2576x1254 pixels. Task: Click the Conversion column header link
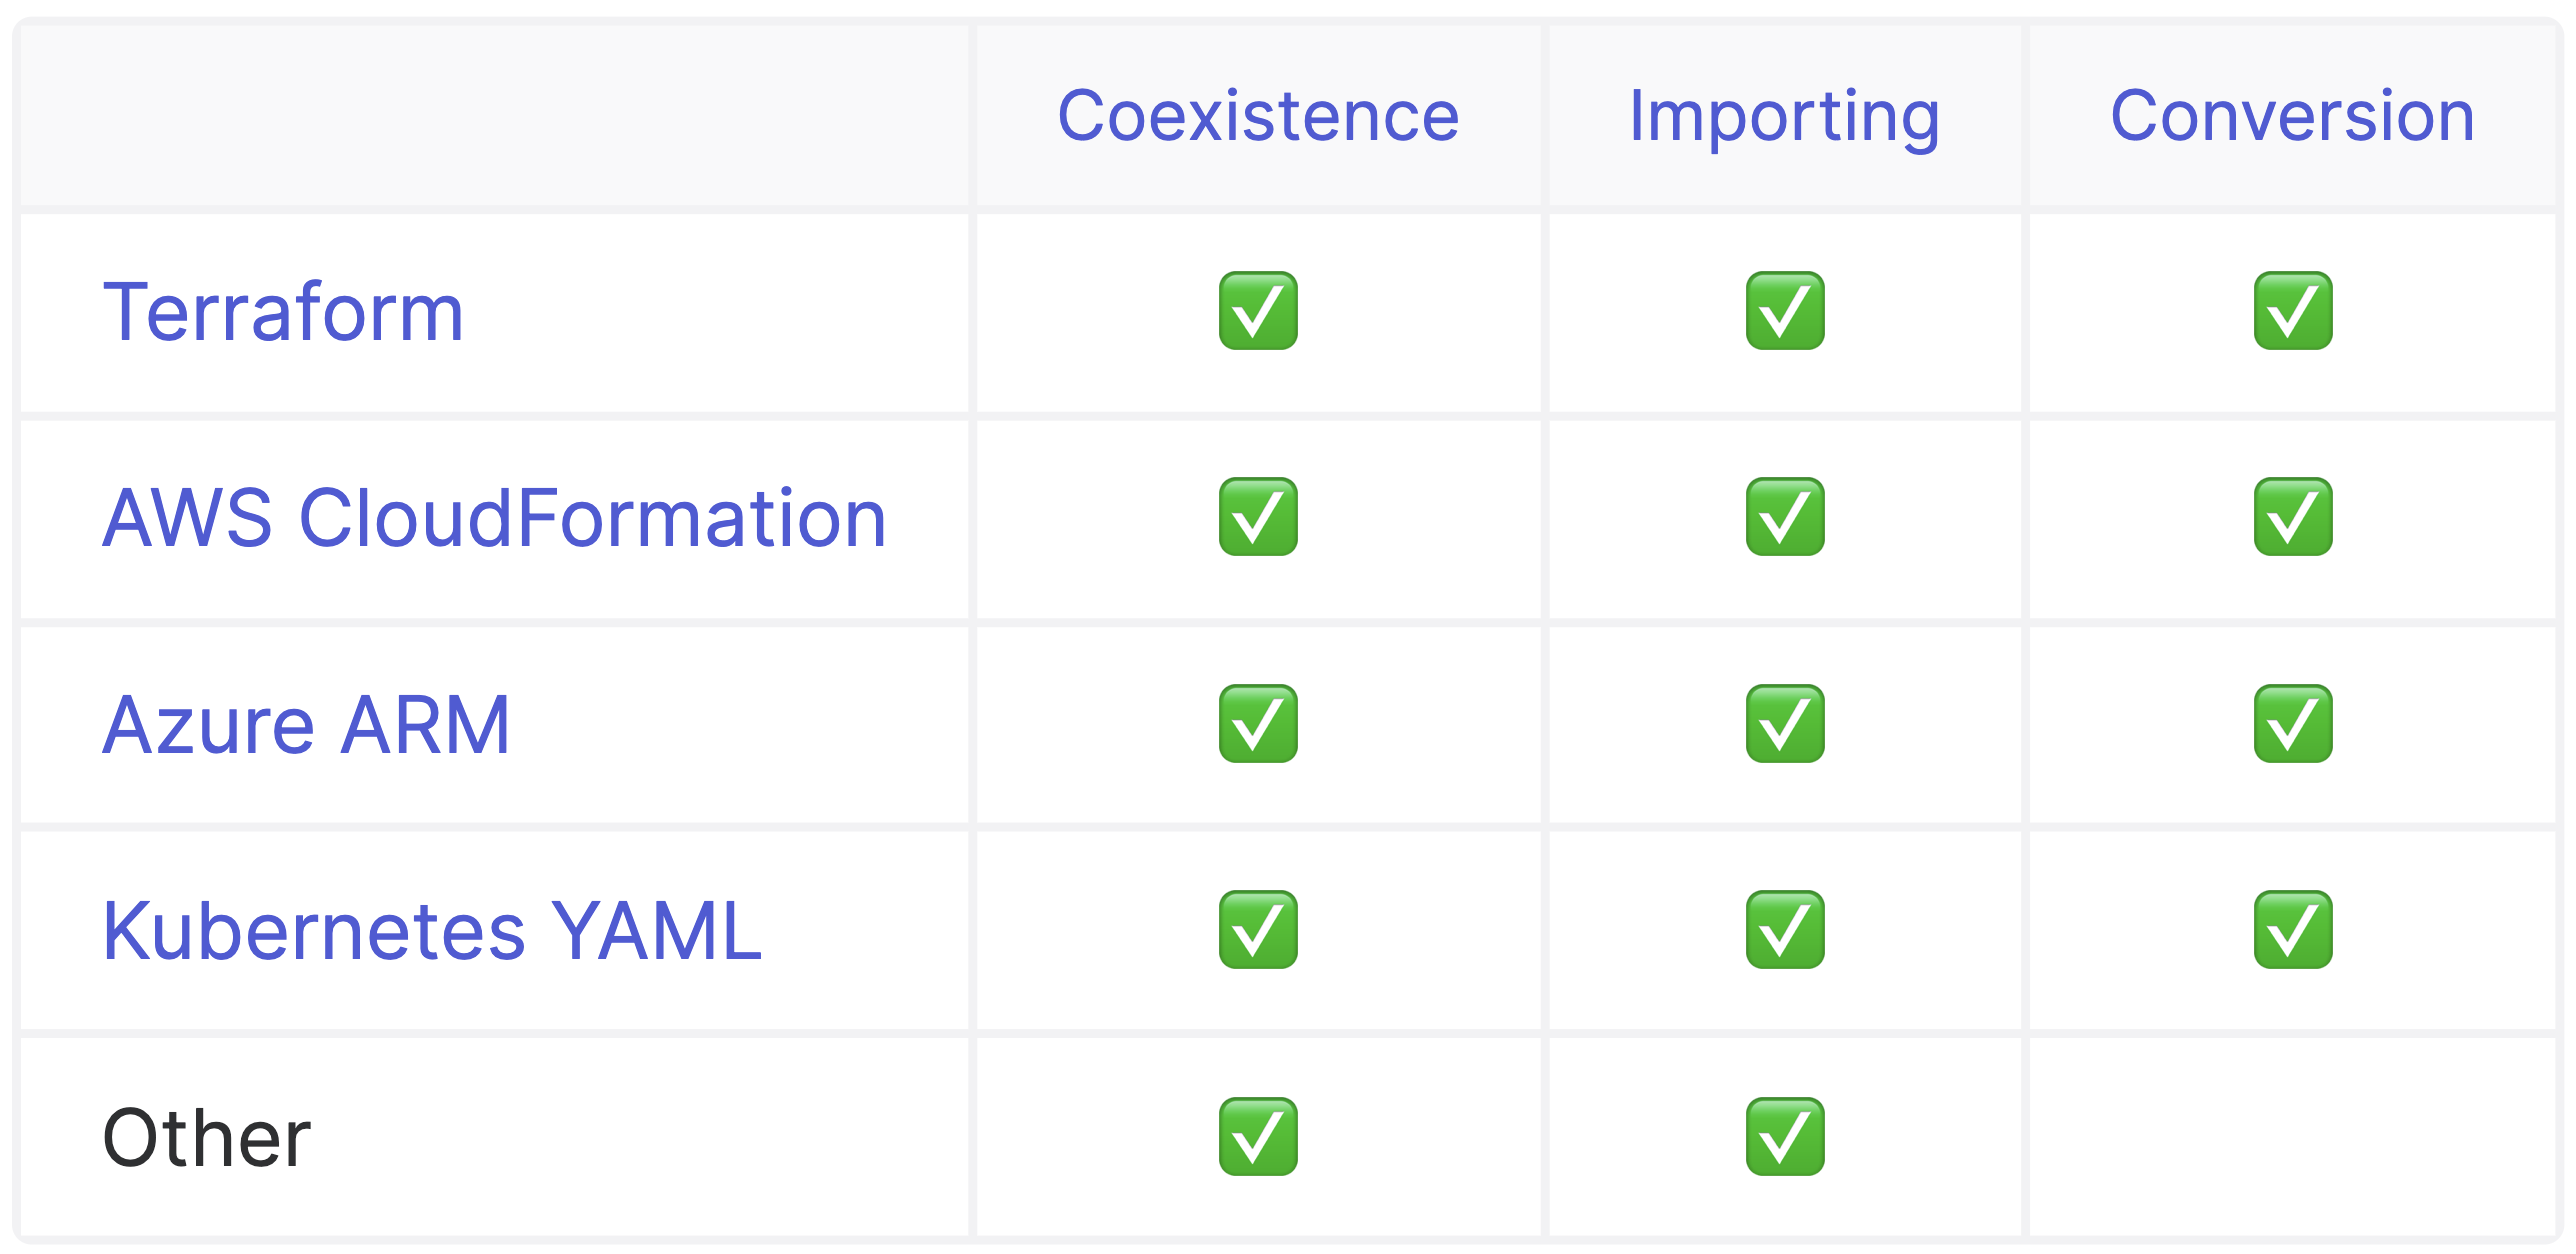[x=2292, y=116]
